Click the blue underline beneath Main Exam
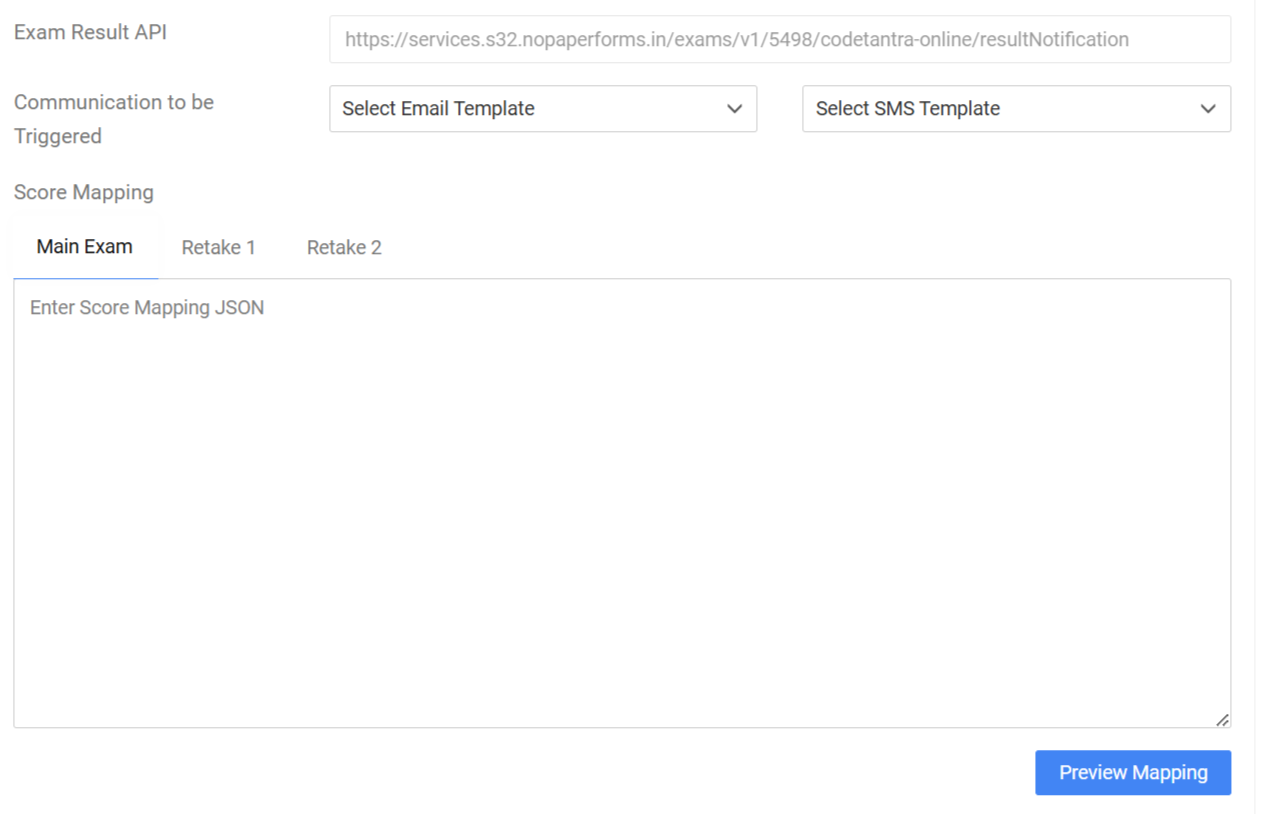Screen dimensions: 1264x814 tap(85, 277)
